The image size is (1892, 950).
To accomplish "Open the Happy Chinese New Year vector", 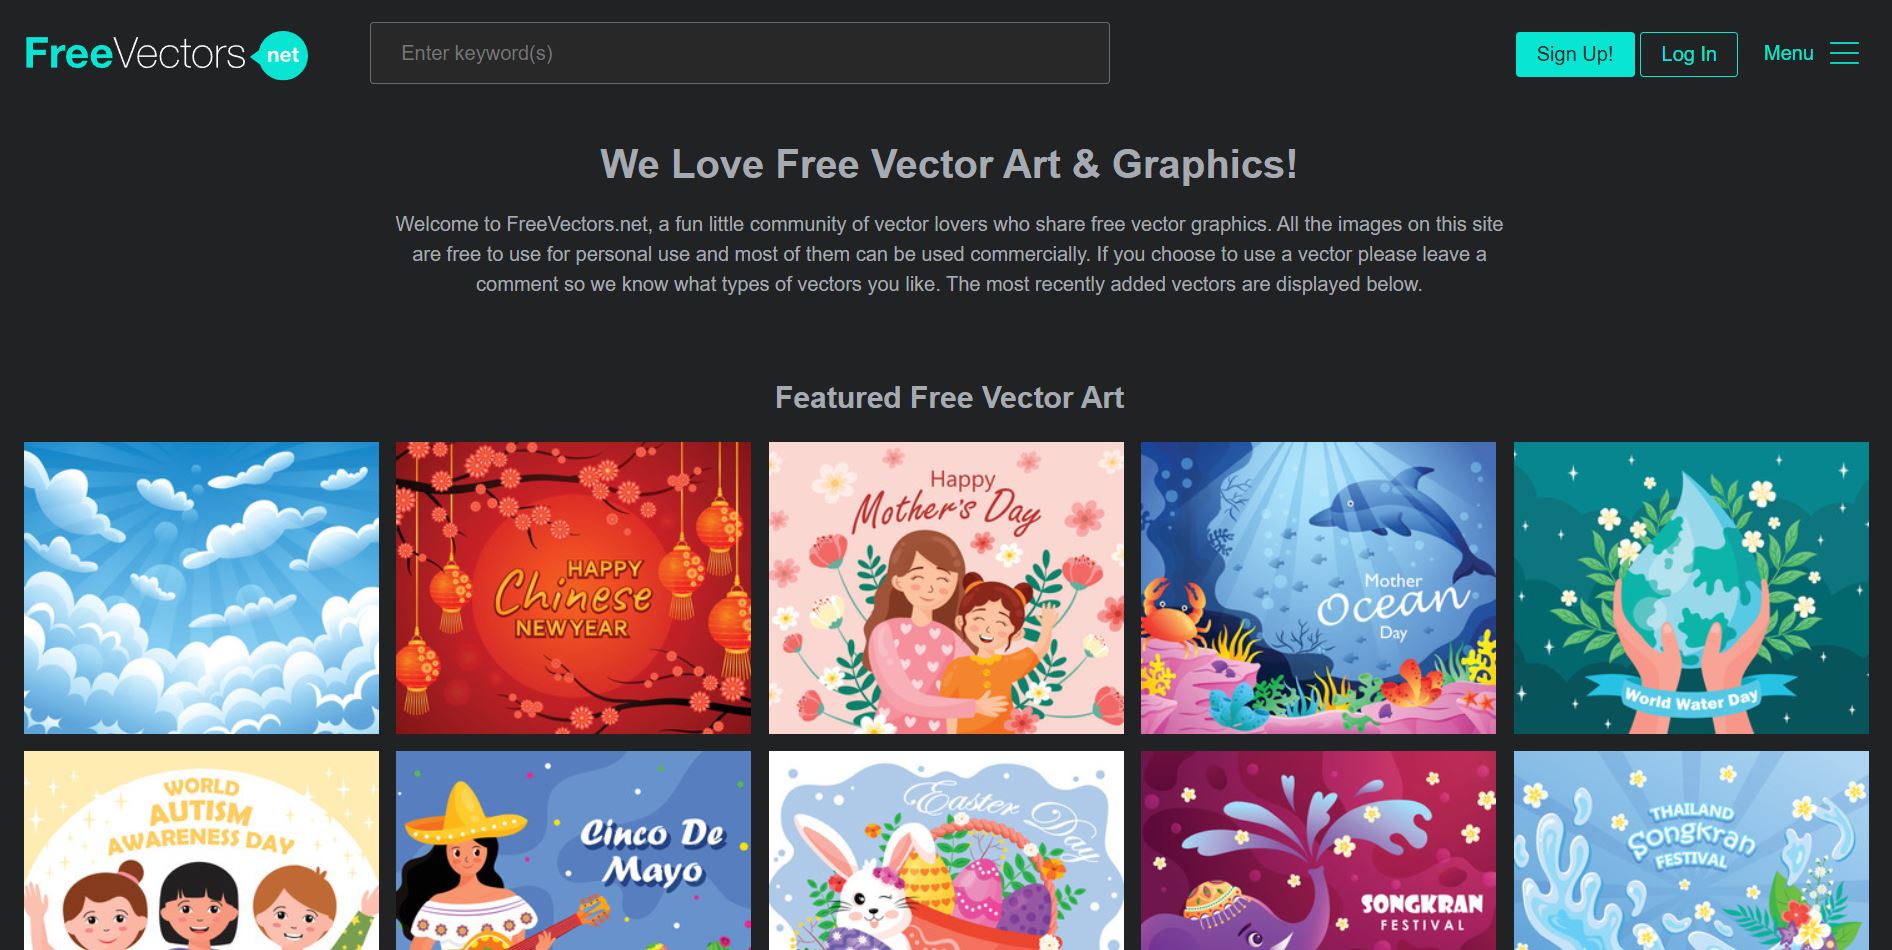I will (x=573, y=588).
